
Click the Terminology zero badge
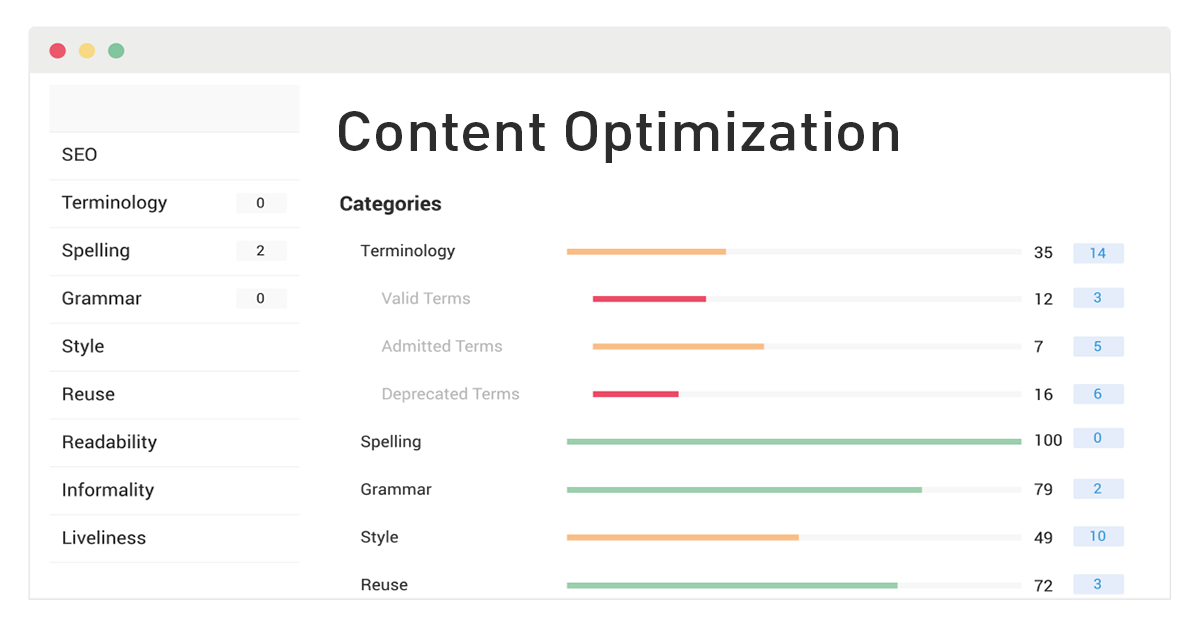261,203
